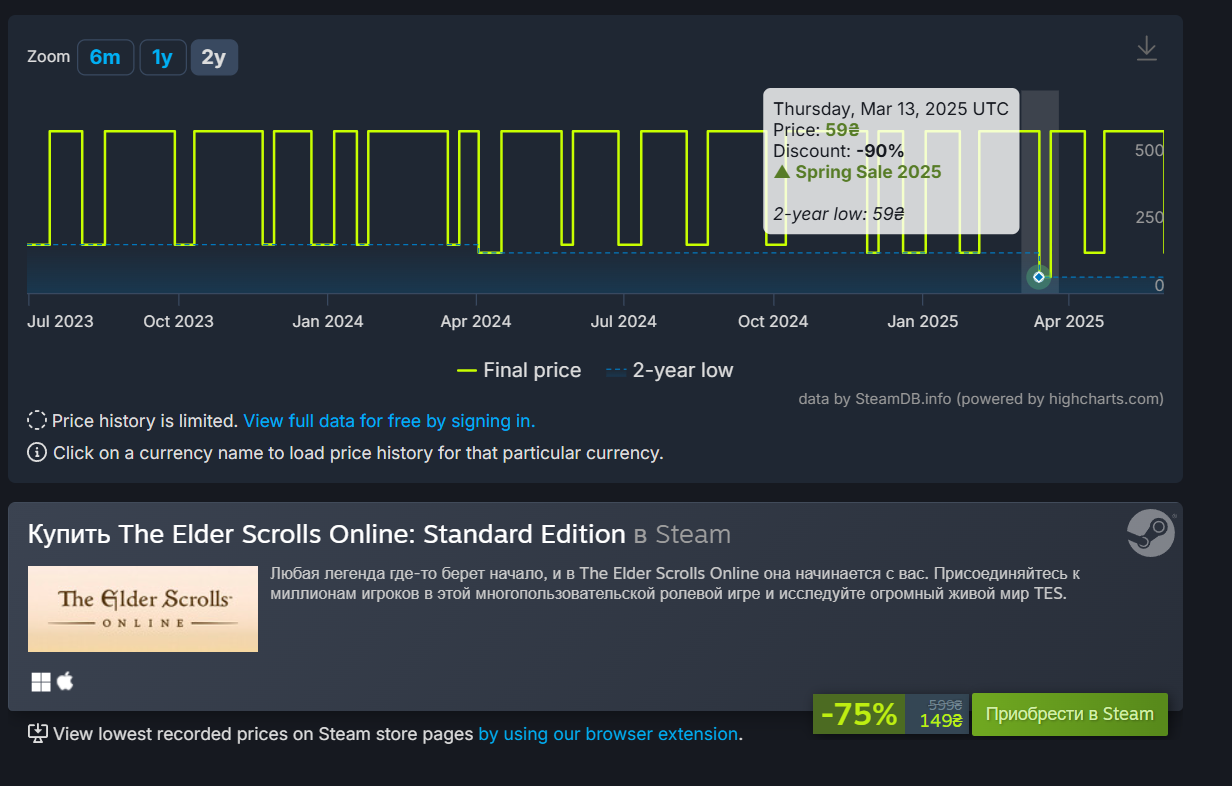Image resolution: width=1232 pixels, height=786 pixels.
Task: Click the highlighted Mar 13 2025 data point
Action: (x=1039, y=277)
